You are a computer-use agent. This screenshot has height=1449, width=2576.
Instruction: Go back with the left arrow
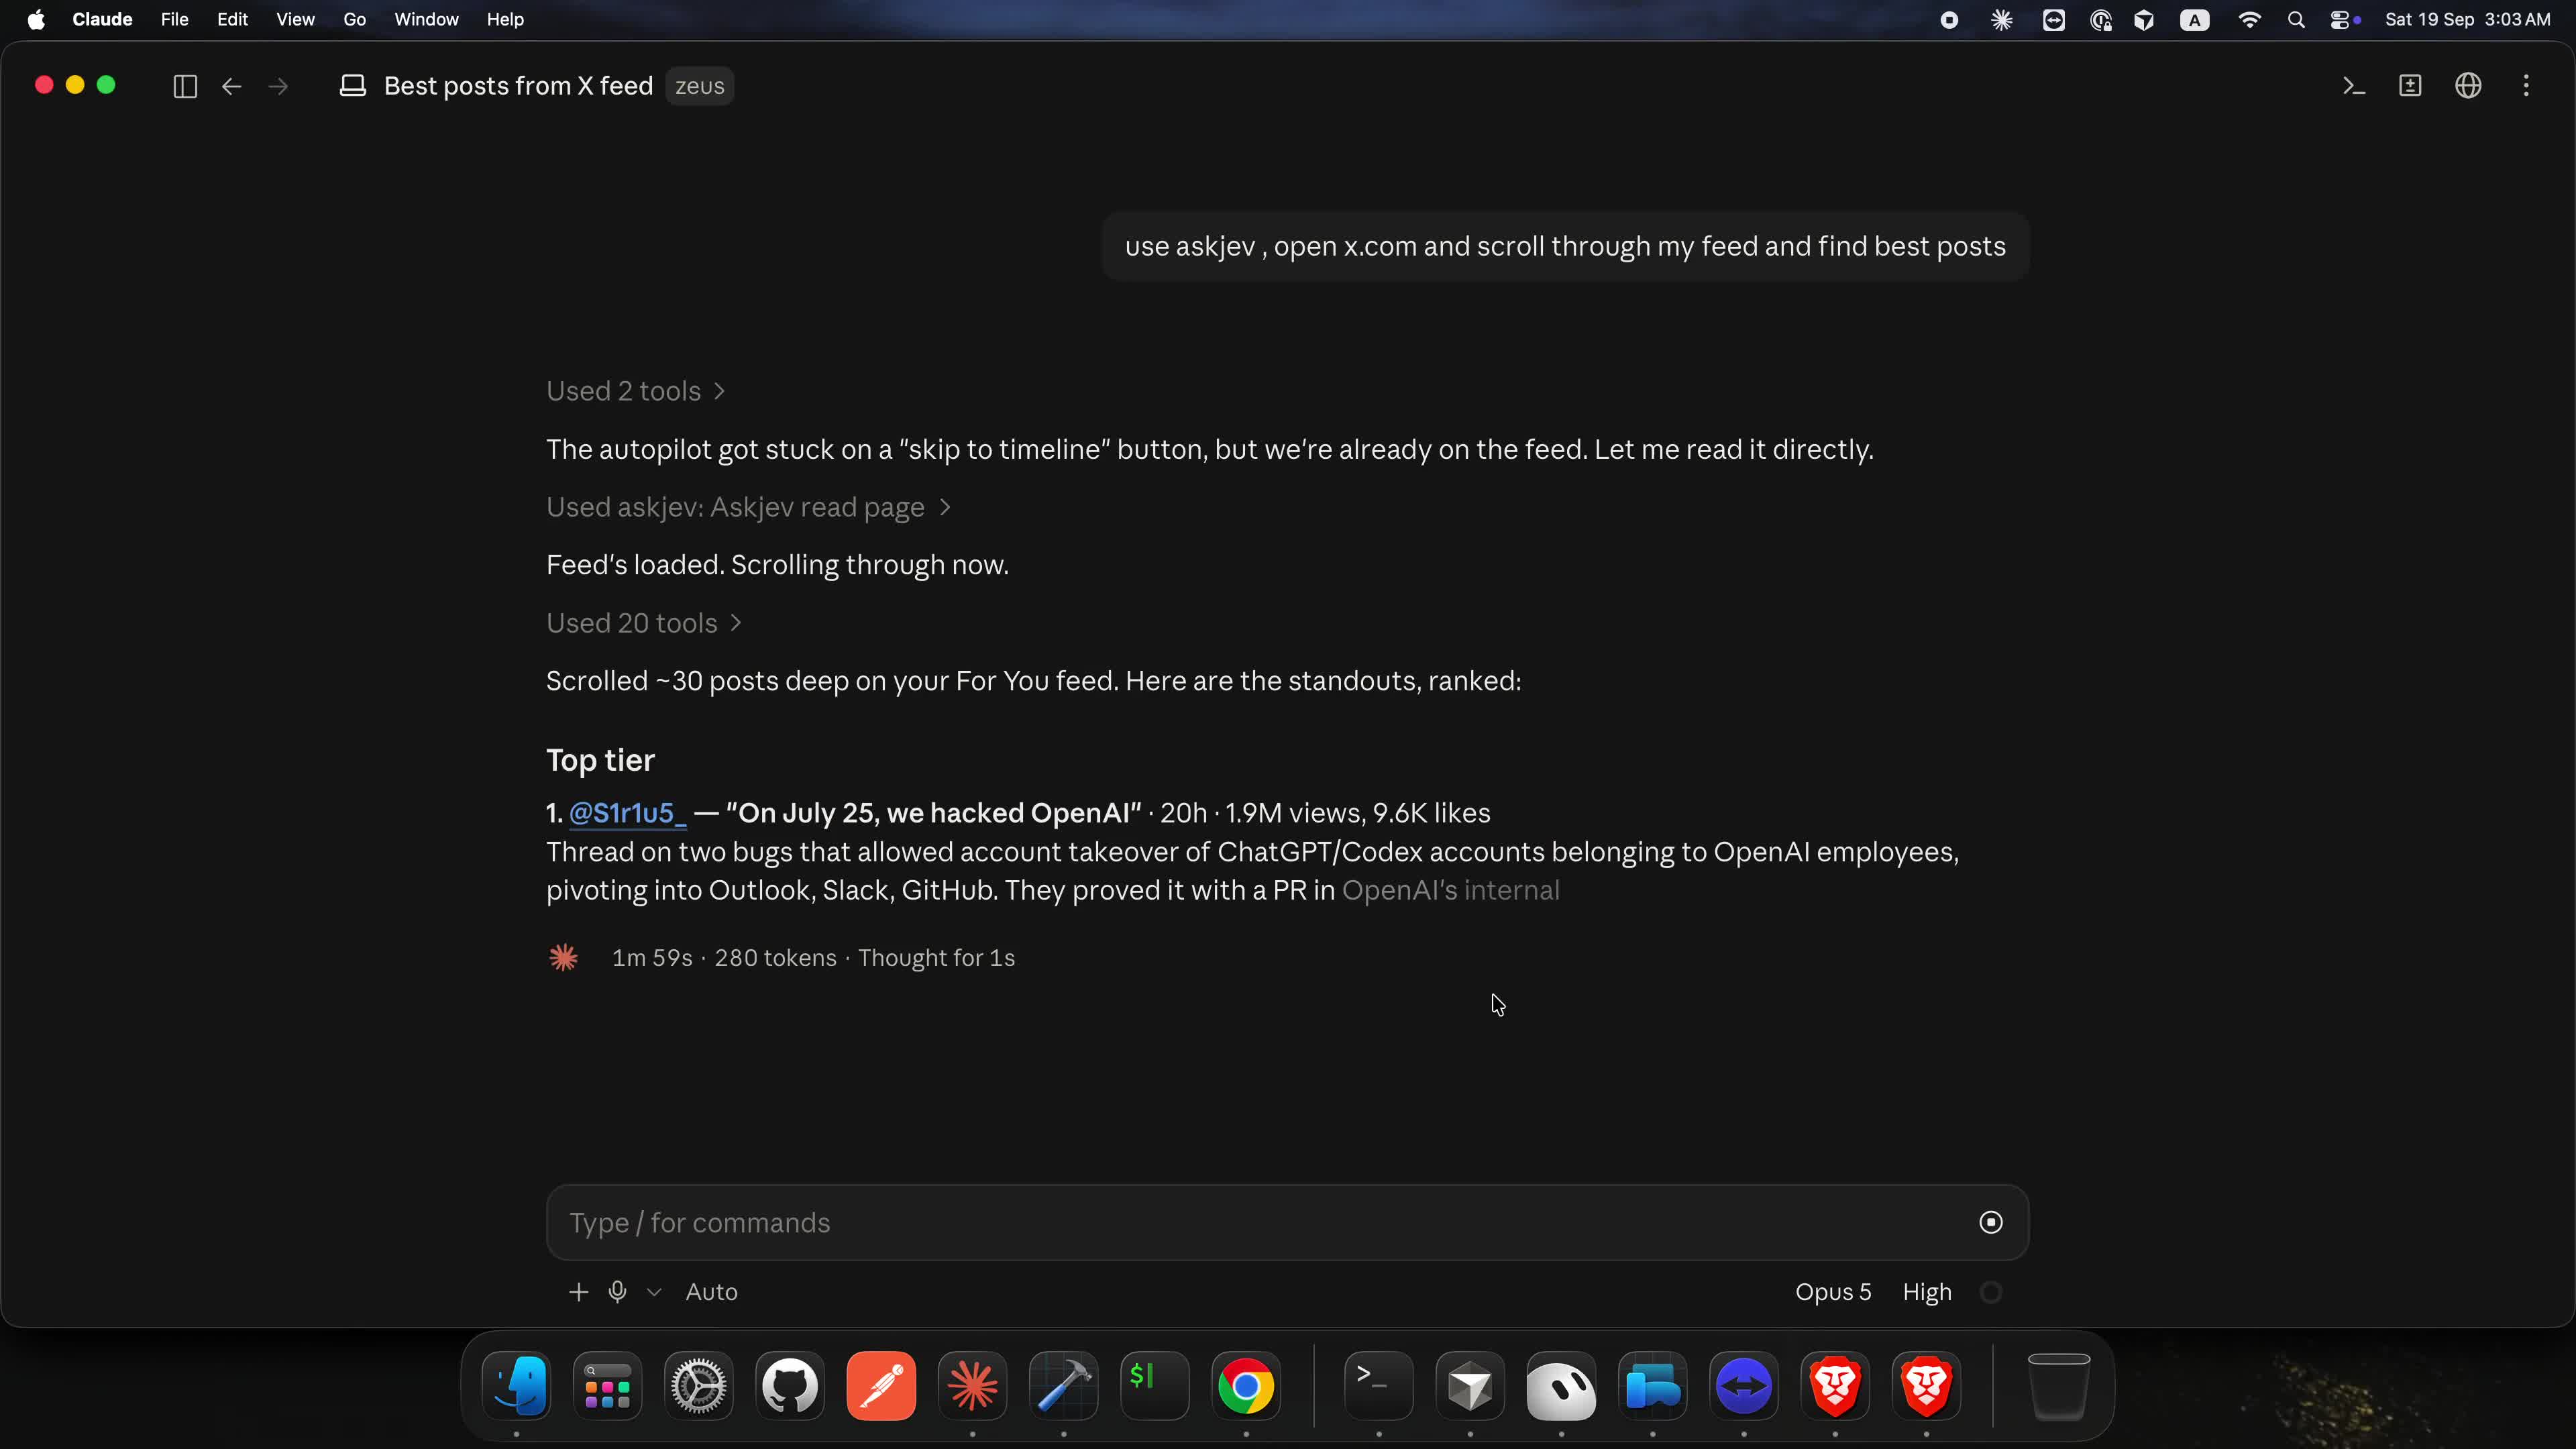232,86
